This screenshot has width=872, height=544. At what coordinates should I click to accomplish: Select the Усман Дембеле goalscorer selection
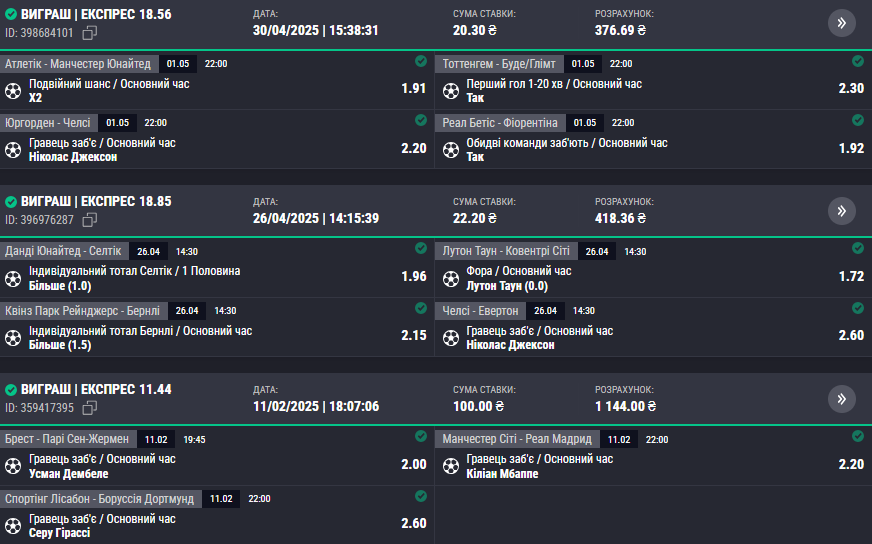[x=68, y=474]
